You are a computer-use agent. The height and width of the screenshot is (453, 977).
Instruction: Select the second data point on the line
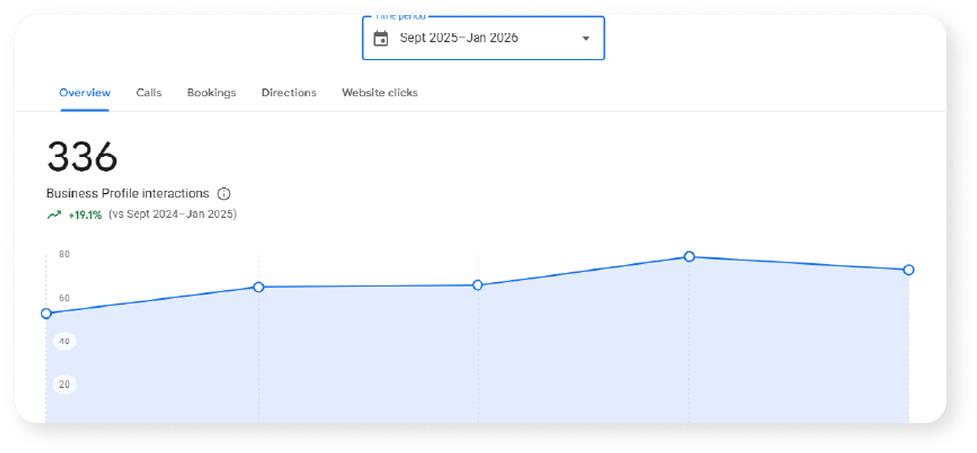259,287
